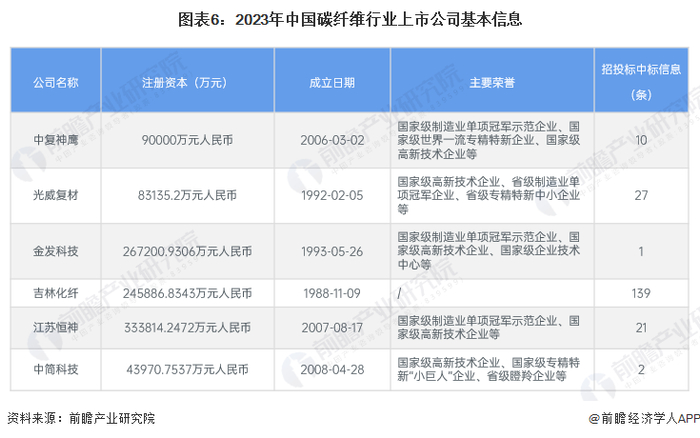The height and width of the screenshot is (438, 700).
Task: Click the capital cell '43970.7537万元人民币'
Action: [x=188, y=370]
